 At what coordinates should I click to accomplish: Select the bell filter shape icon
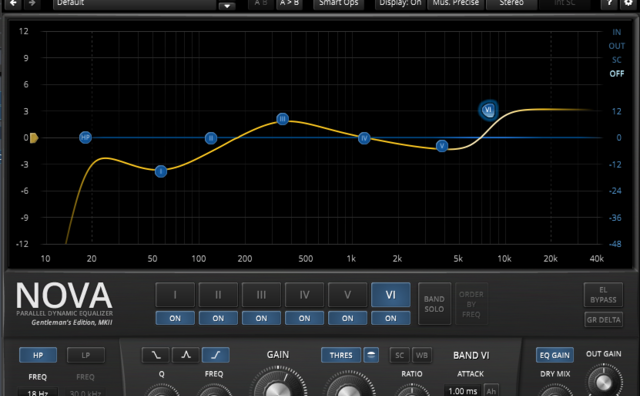coord(186,355)
